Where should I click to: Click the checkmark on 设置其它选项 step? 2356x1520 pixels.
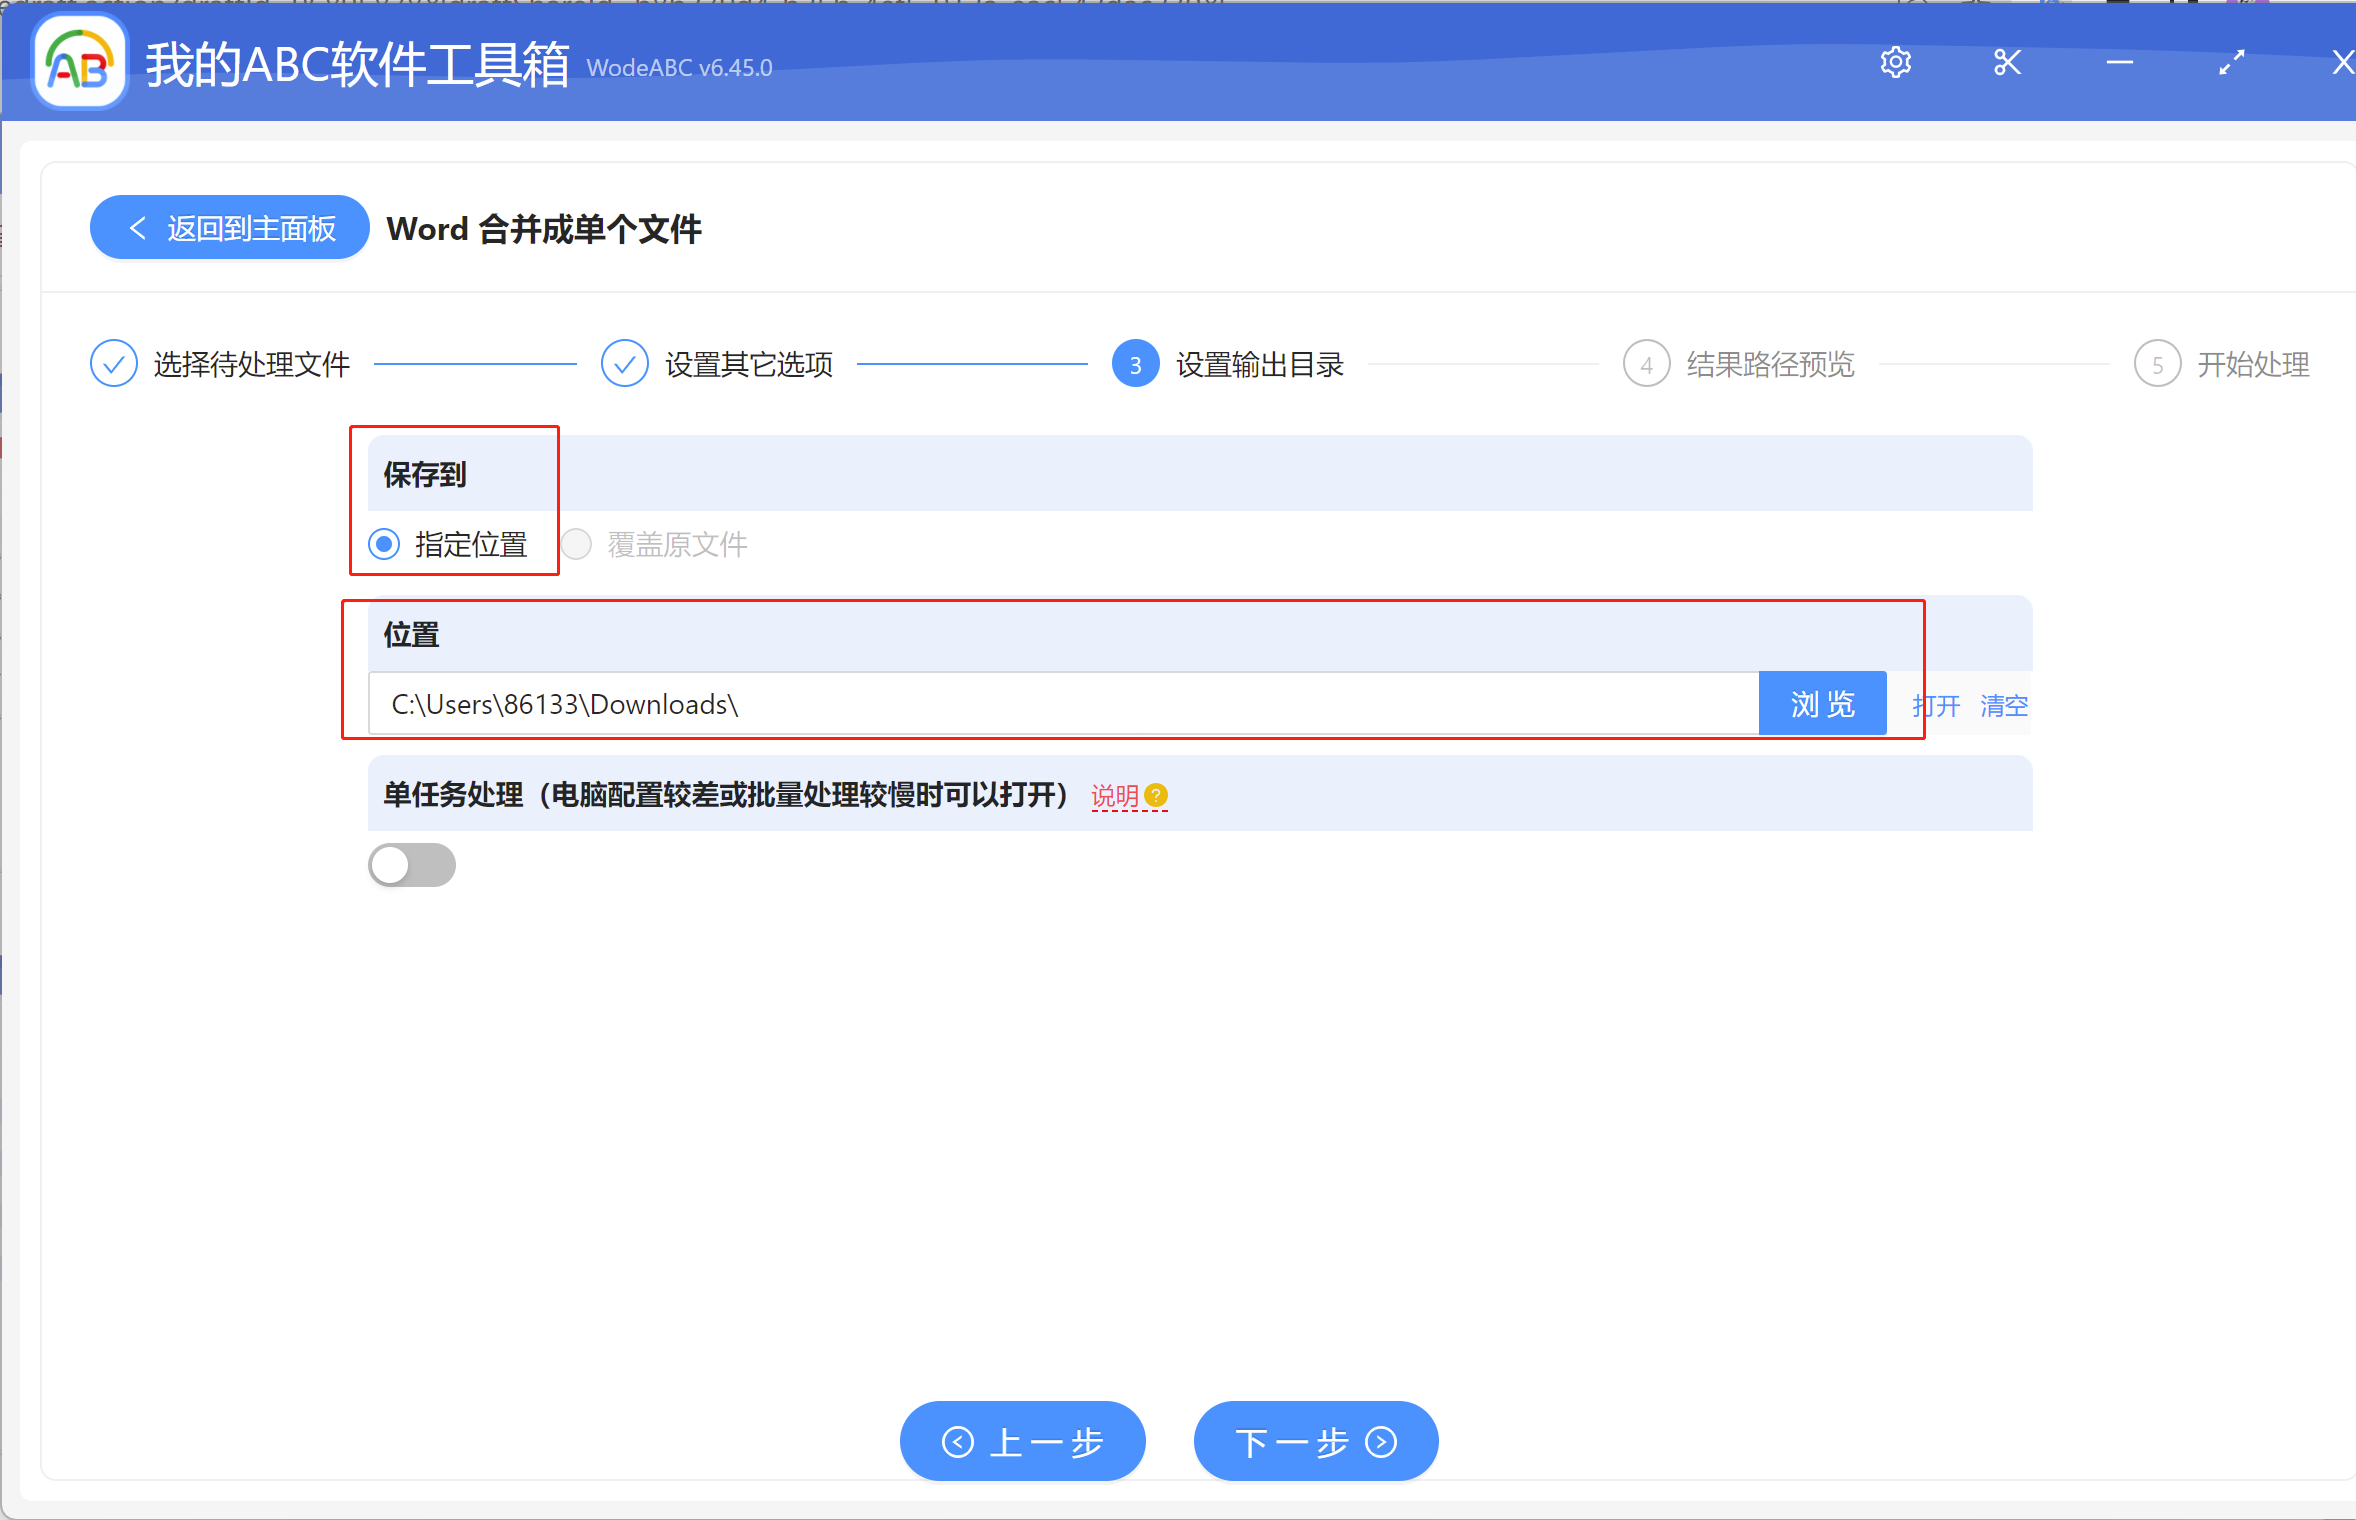pyautogui.click(x=624, y=363)
